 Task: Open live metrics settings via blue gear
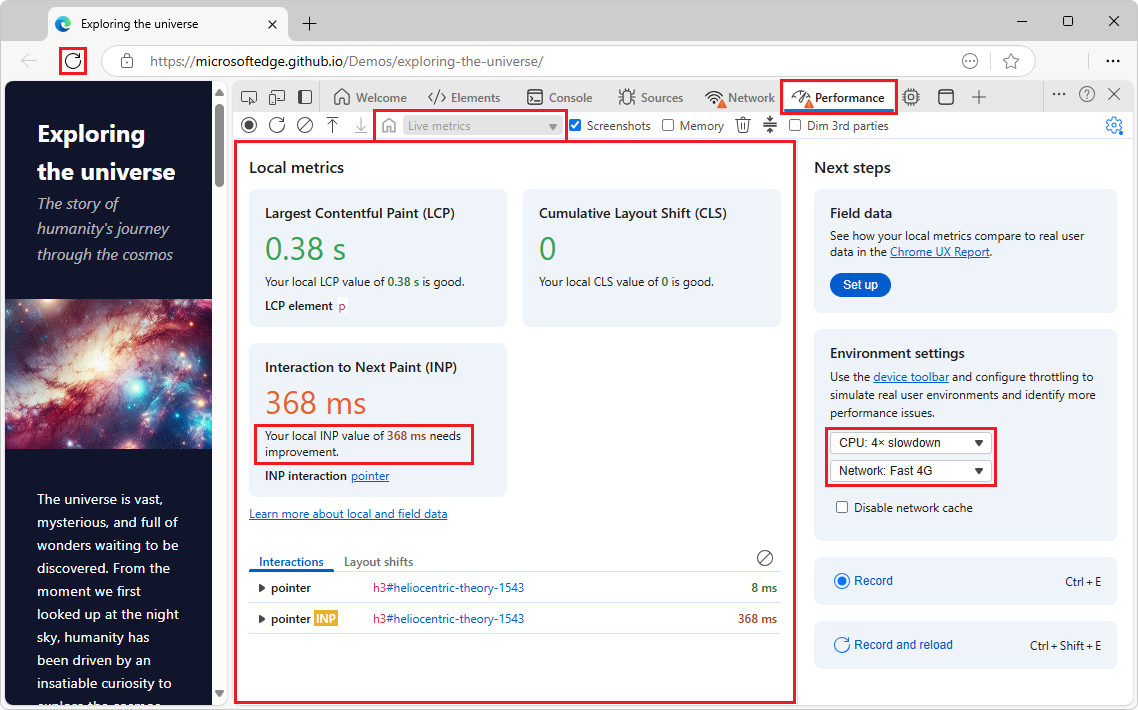tap(1114, 125)
